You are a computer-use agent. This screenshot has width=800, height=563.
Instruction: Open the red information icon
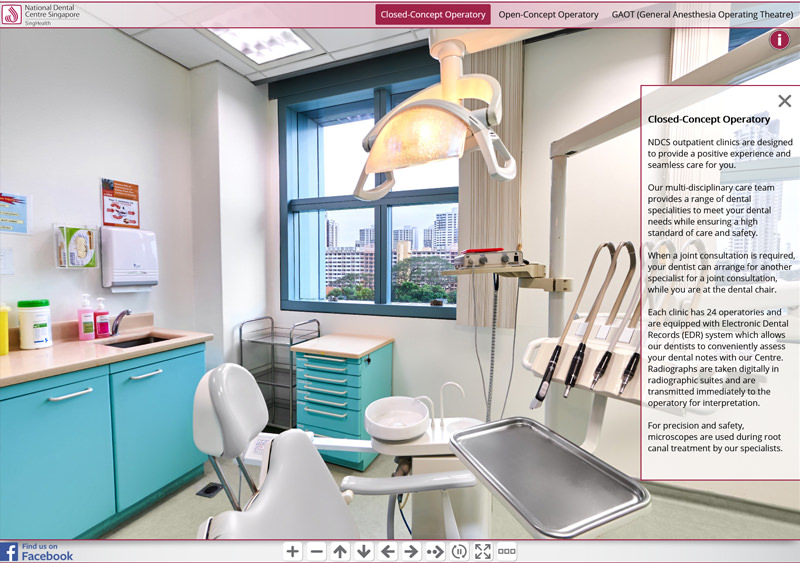[779, 40]
